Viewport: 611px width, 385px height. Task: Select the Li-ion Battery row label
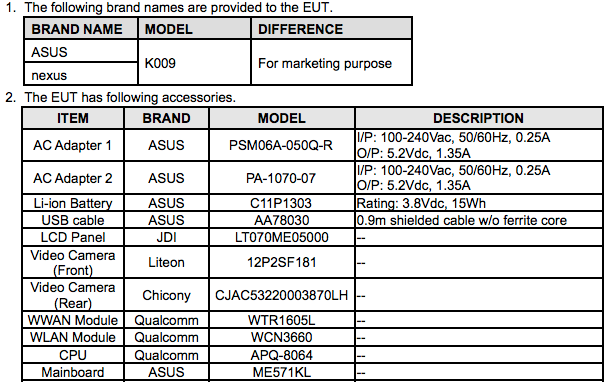(x=73, y=203)
